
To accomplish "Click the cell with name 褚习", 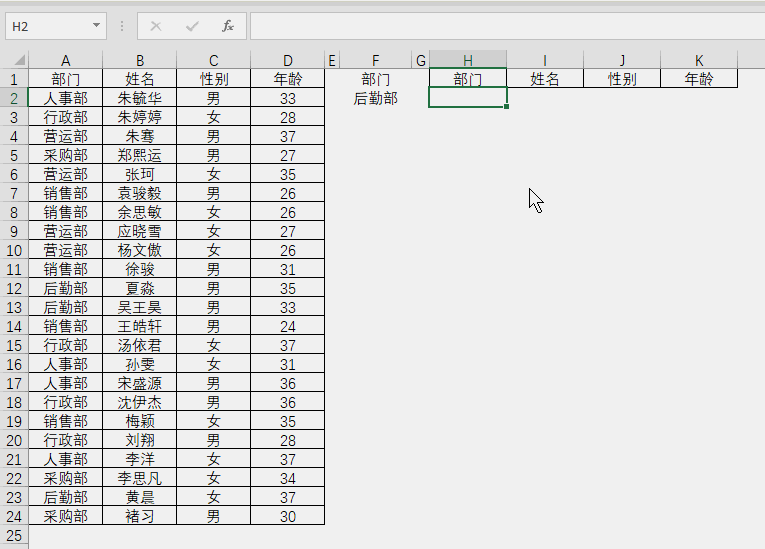I will point(139,516).
